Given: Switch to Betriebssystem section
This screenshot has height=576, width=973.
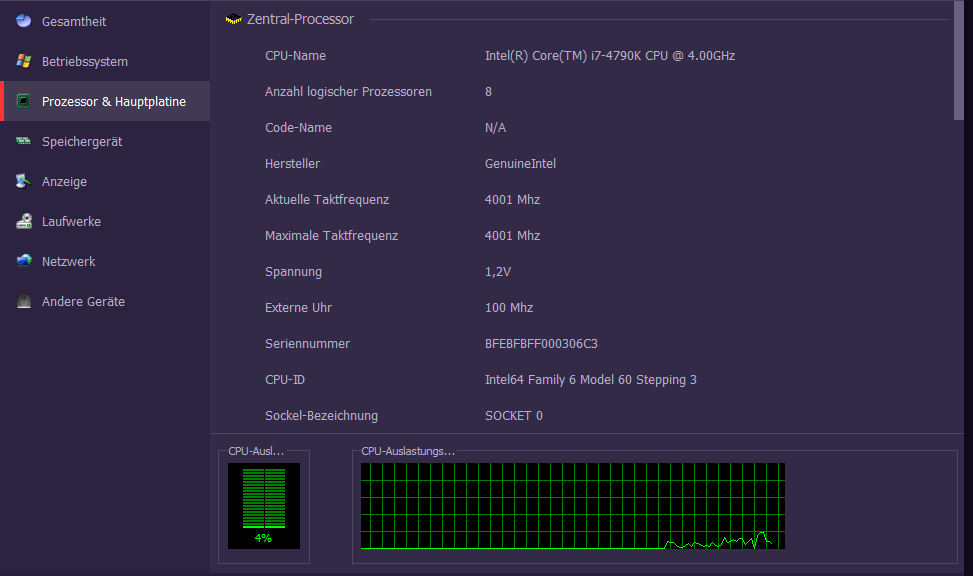Looking at the screenshot, I should (x=105, y=61).
